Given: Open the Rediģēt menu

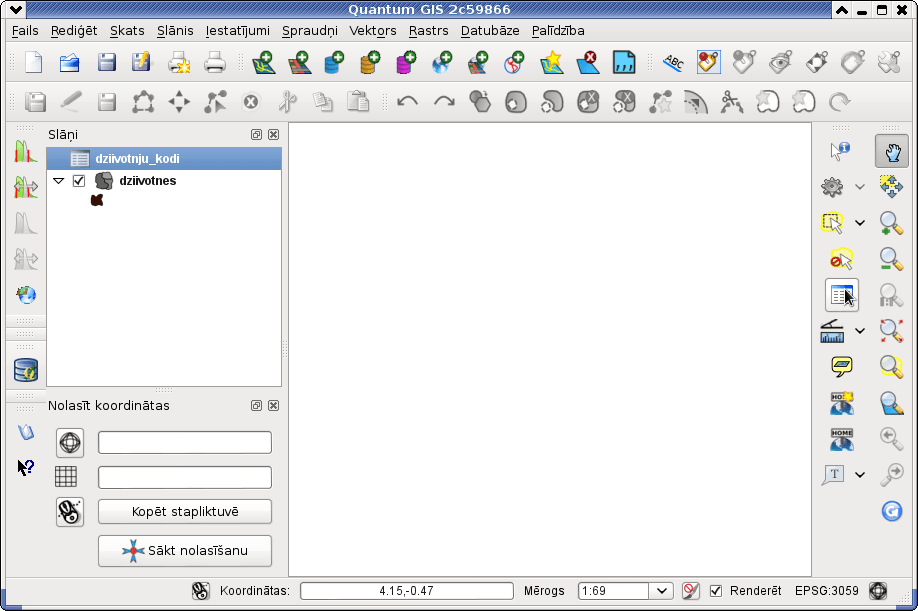Looking at the screenshot, I should [x=74, y=30].
